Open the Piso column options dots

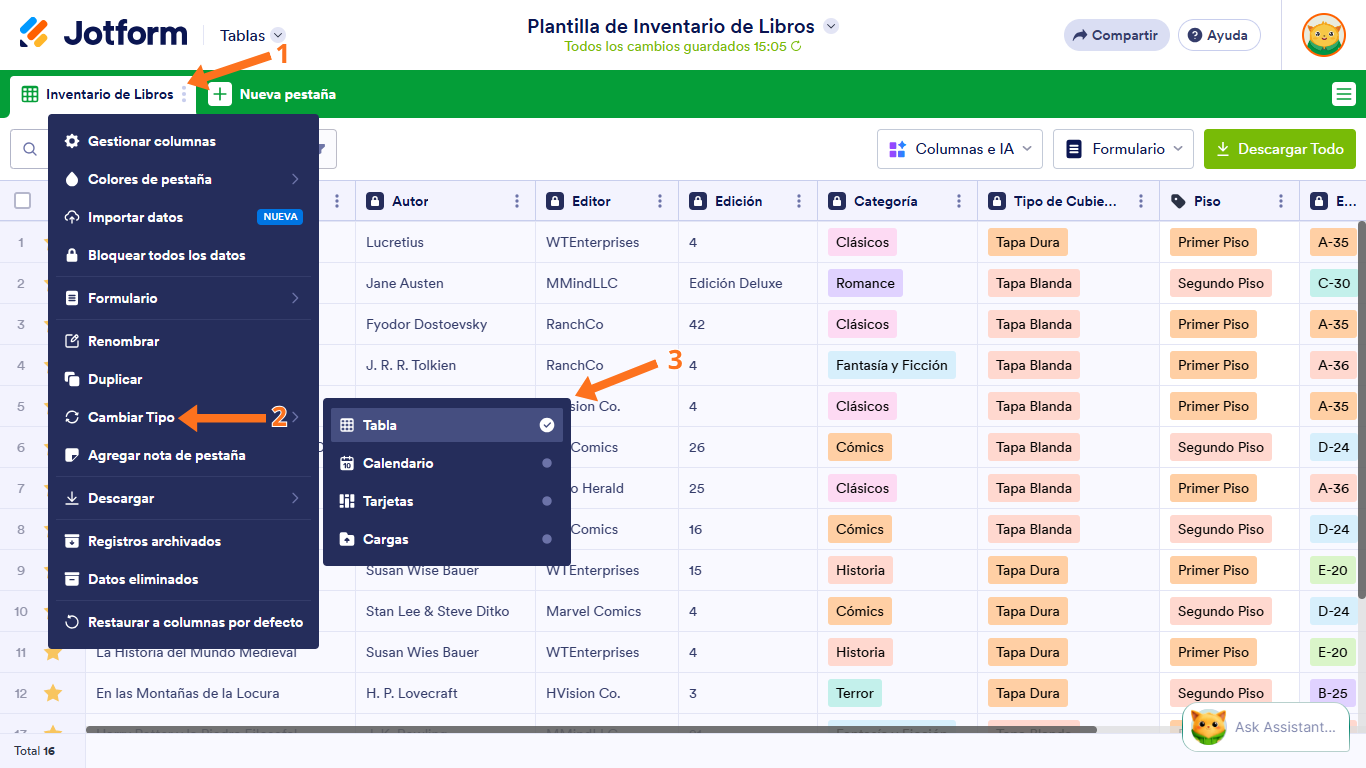pyautogui.click(x=1281, y=201)
